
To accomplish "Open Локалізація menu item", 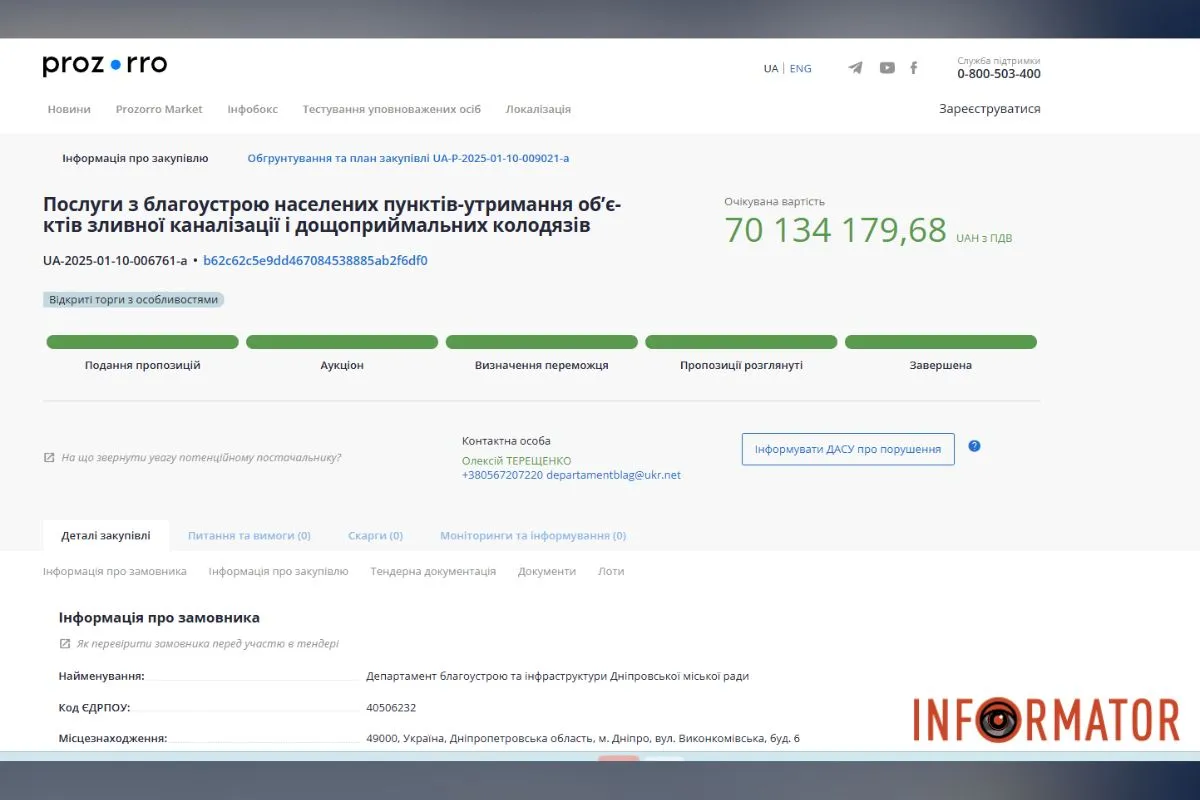I will pos(538,109).
